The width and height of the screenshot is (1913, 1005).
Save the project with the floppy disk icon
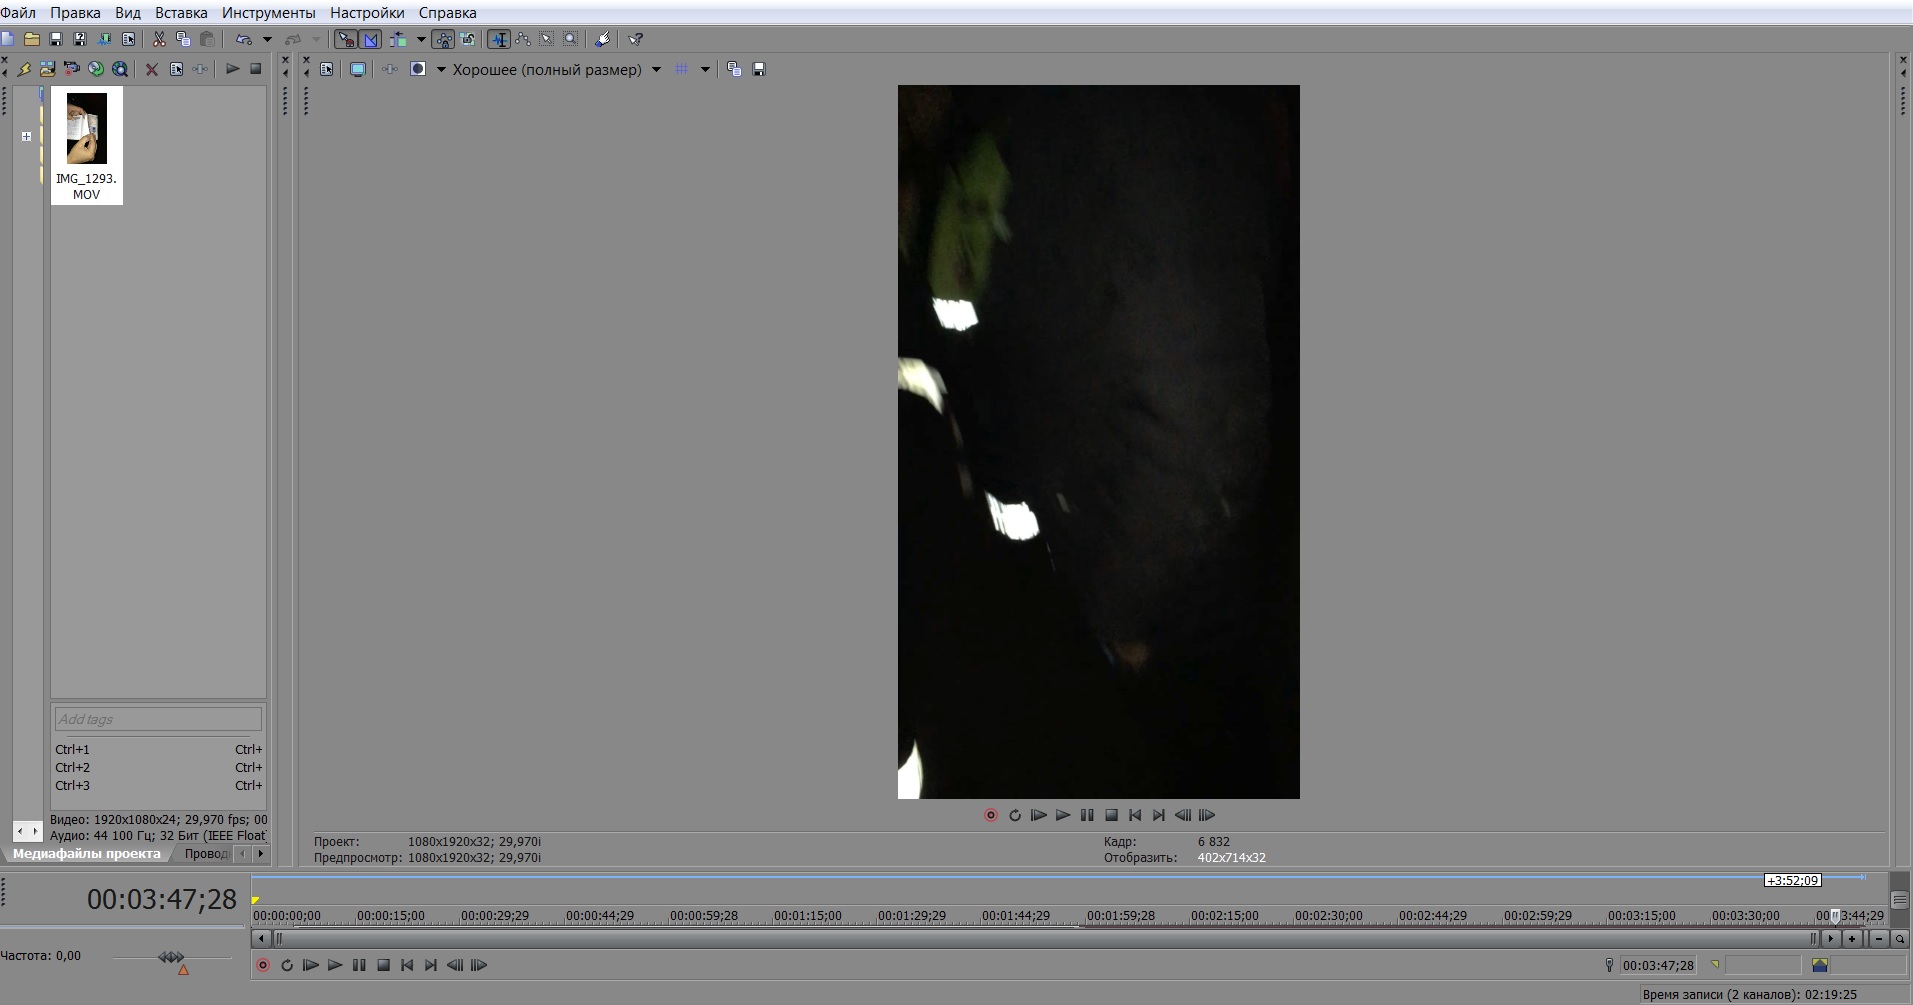coord(56,39)
